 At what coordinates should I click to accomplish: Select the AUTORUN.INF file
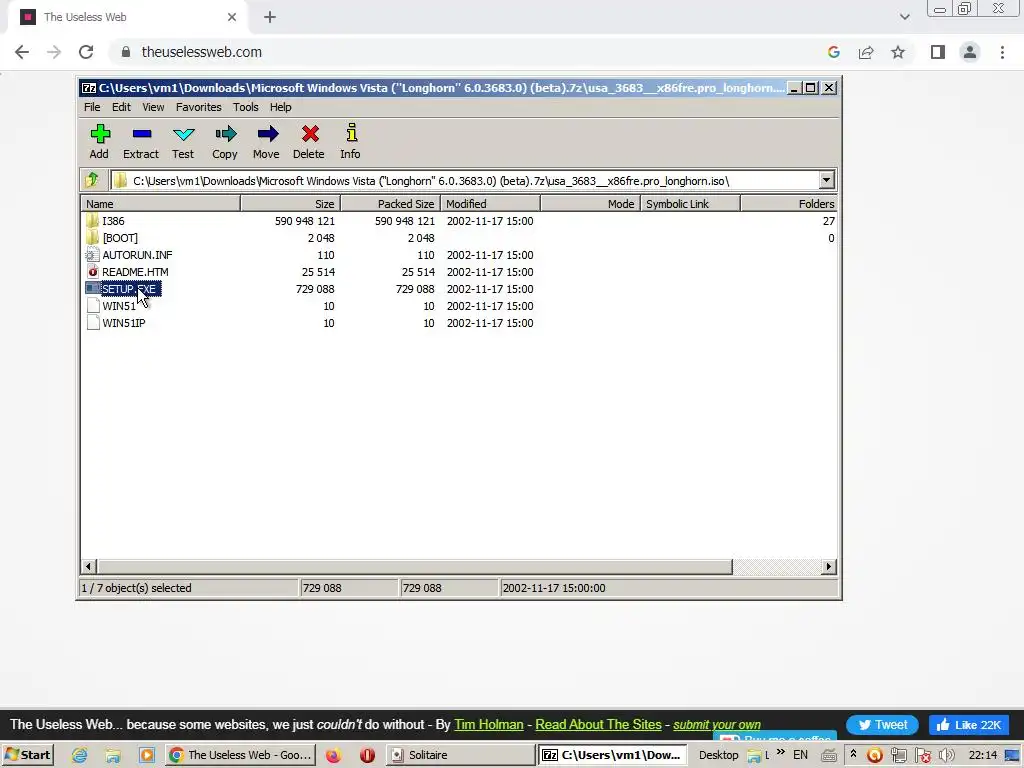coord(137,255)
